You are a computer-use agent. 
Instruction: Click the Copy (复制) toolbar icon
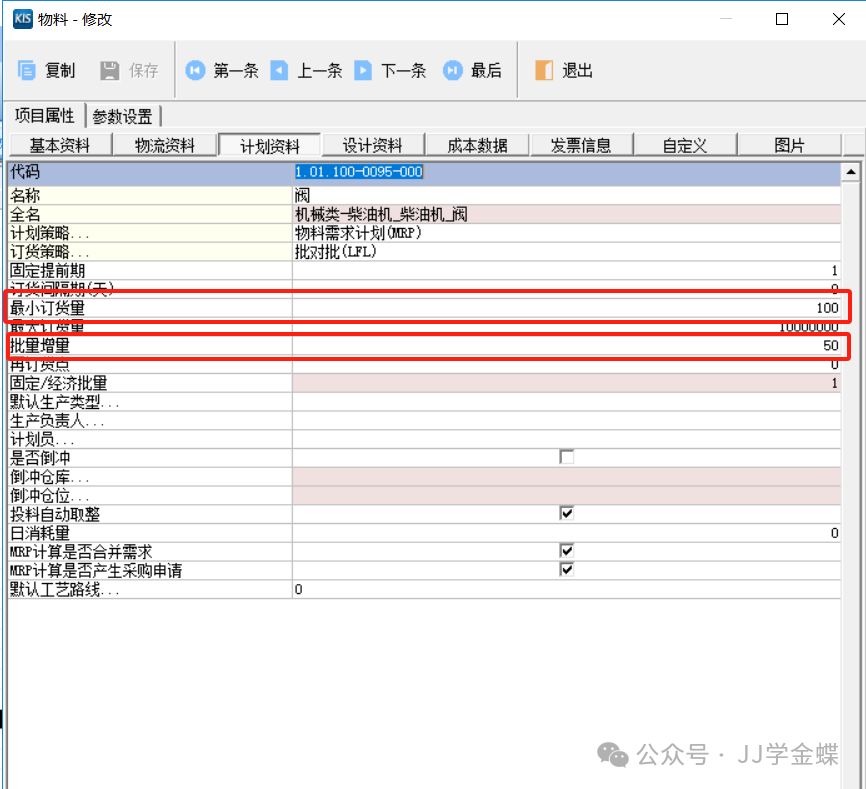(27, 70)
